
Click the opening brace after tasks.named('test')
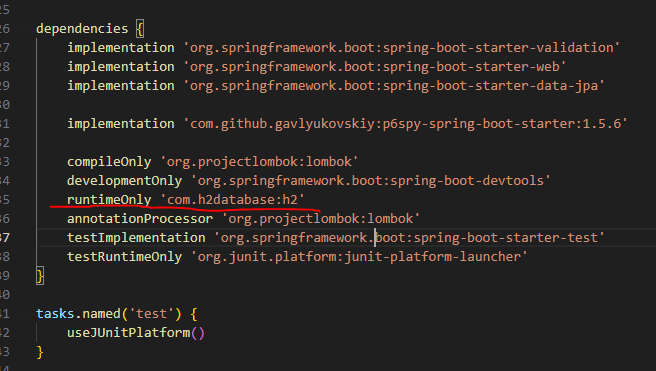click(x=194, y=314)
